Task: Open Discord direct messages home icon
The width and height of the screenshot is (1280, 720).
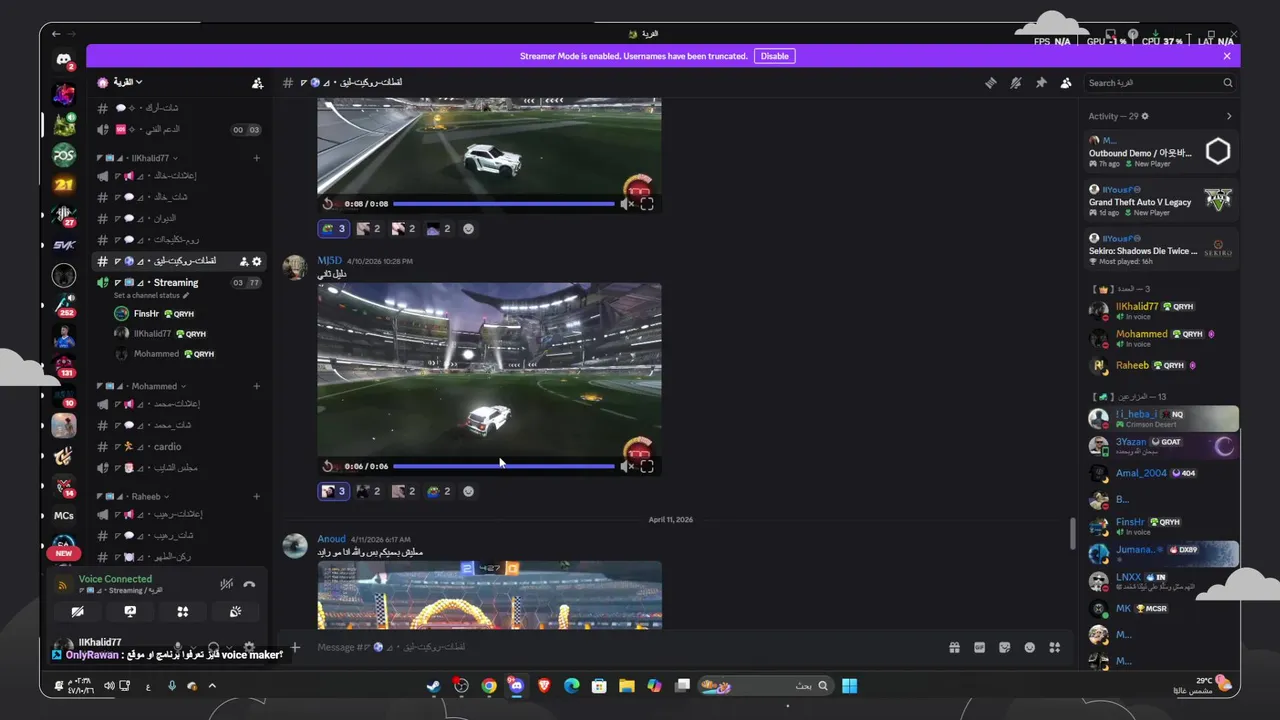Action: (x=64, y=60)
